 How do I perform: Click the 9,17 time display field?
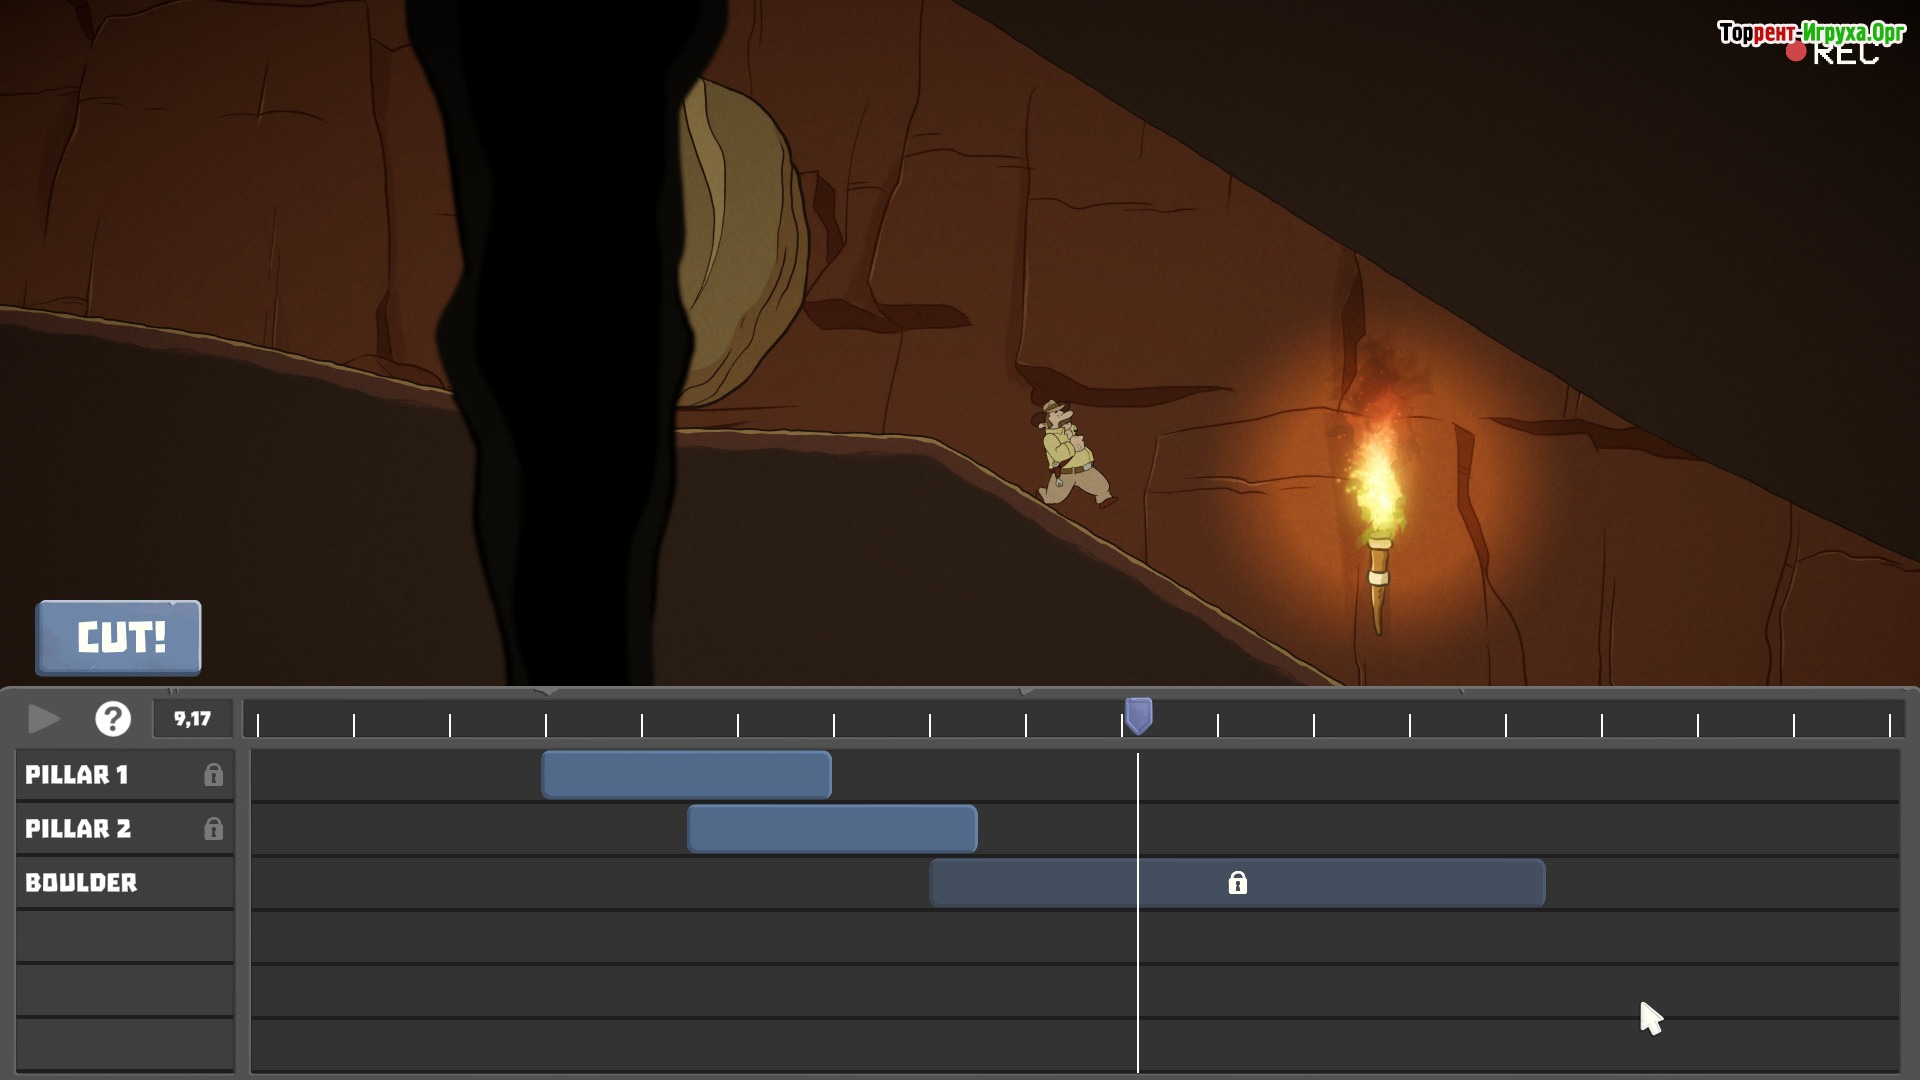click(x=192, y=719)
